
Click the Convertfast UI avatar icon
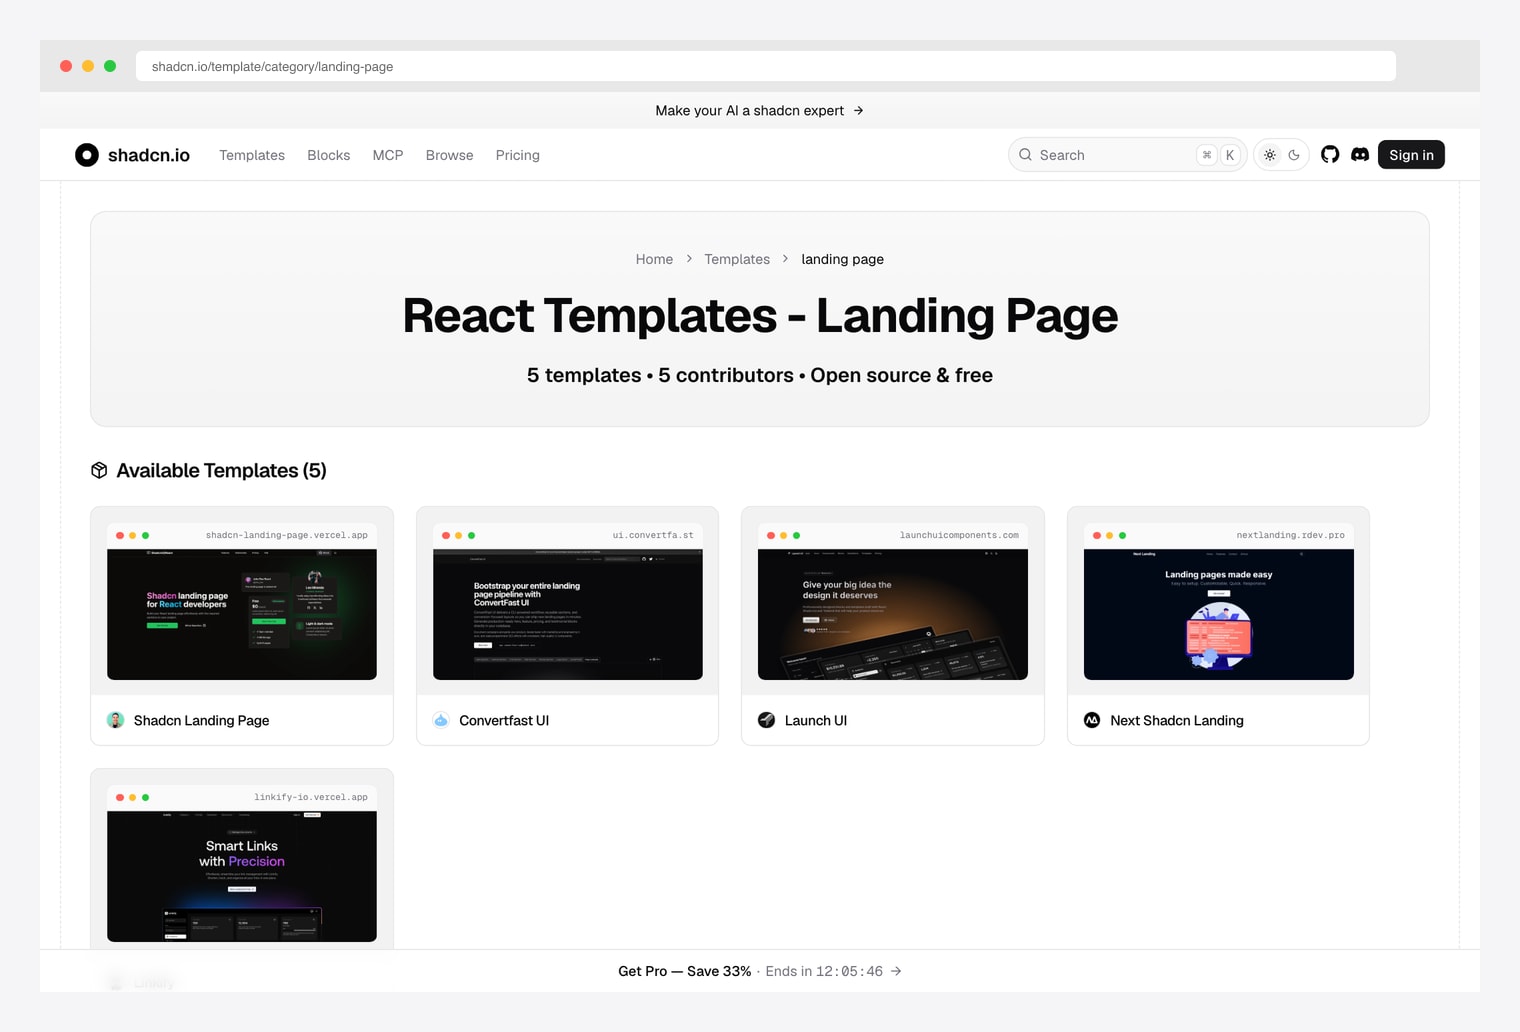pyautogui.click(x=441, y=720)
